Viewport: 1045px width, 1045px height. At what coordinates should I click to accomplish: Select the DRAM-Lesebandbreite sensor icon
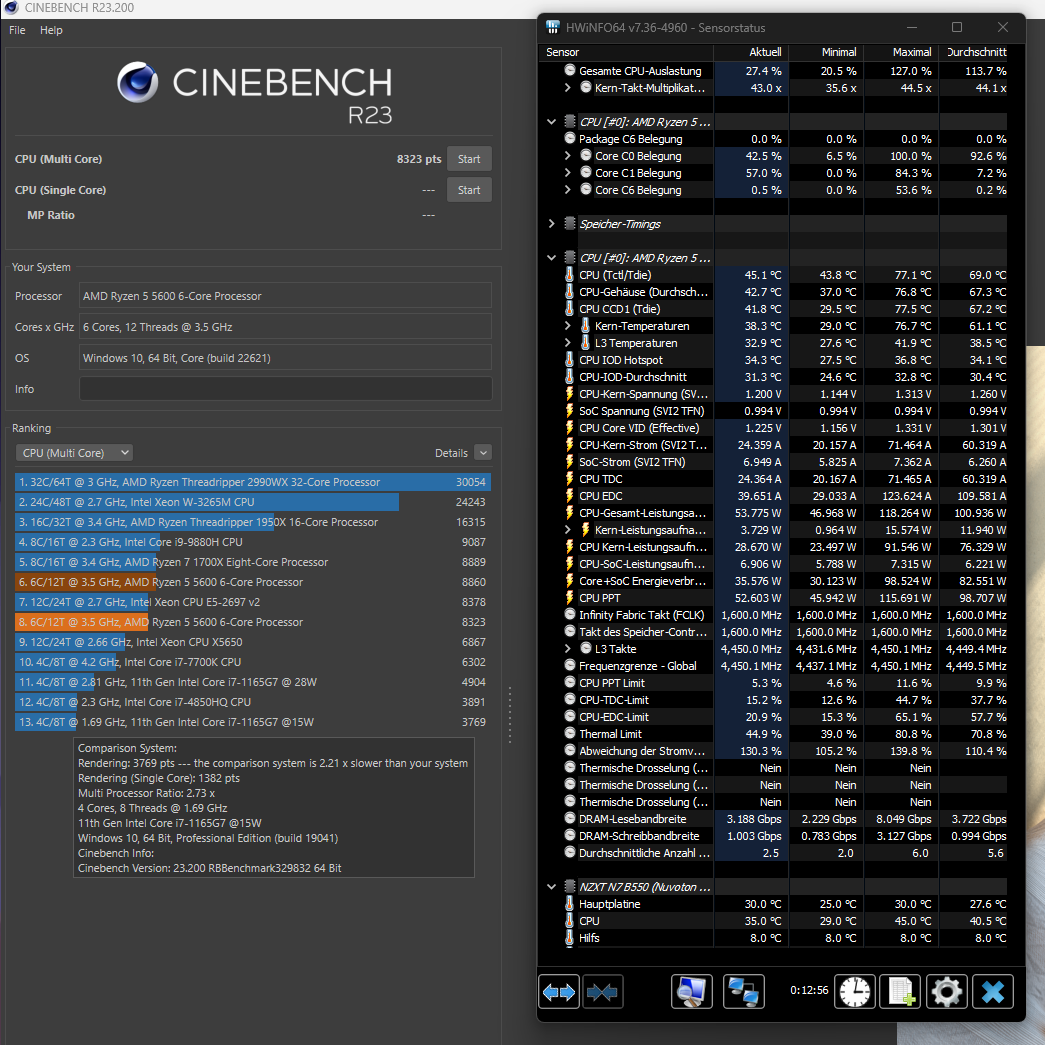pyautogui.click(x=569, y=818)
